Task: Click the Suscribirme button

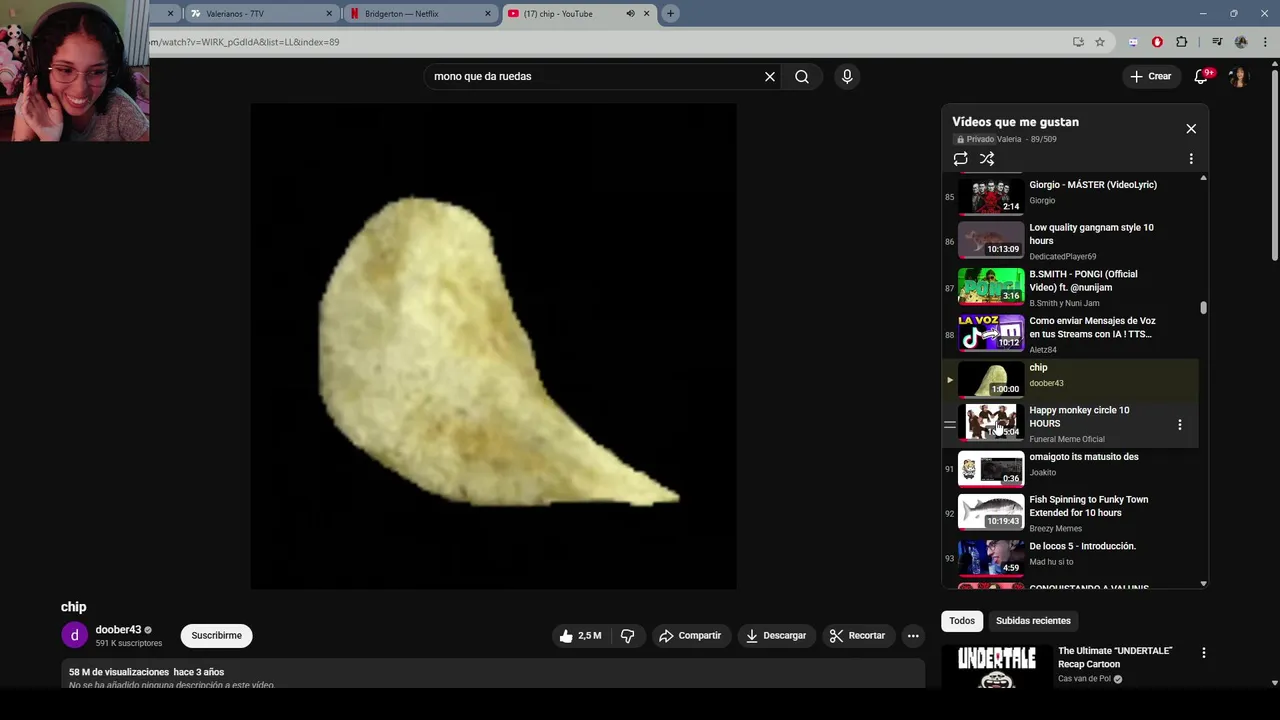Action: [x=217, y=636]
